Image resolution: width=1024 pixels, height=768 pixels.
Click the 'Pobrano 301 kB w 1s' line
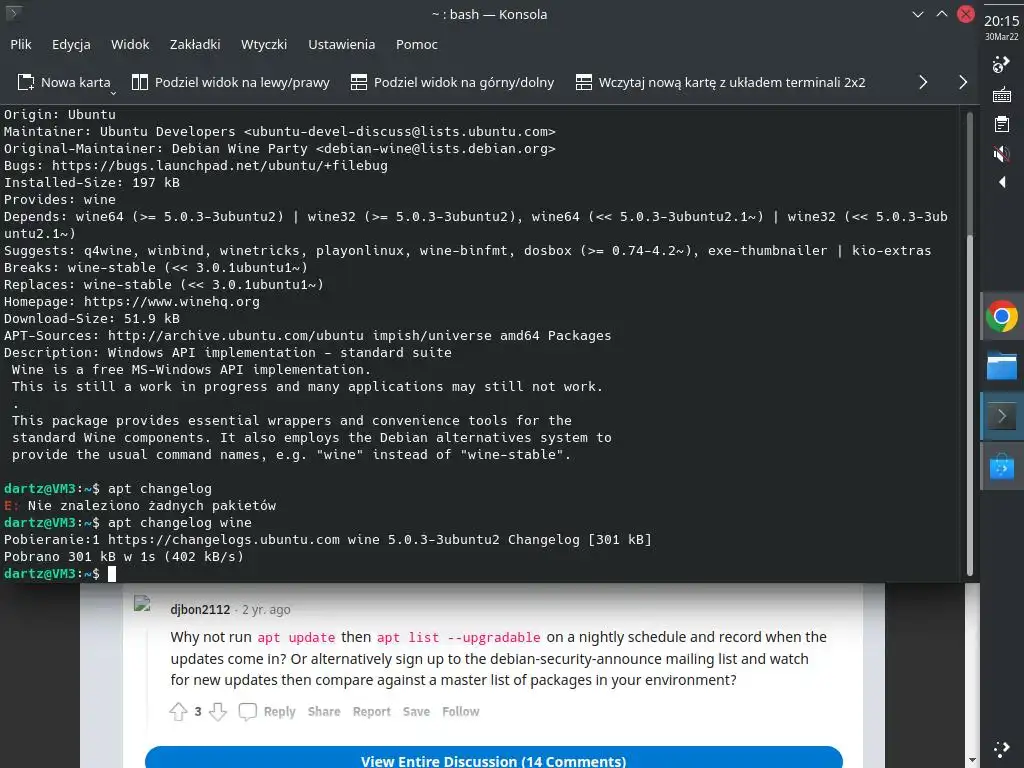coord(123,556)
